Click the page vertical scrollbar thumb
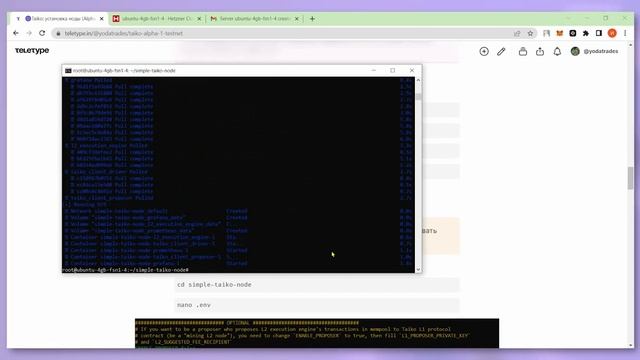Image resolution: width=640 pixels, height=360 pixels. pos(631,178)
